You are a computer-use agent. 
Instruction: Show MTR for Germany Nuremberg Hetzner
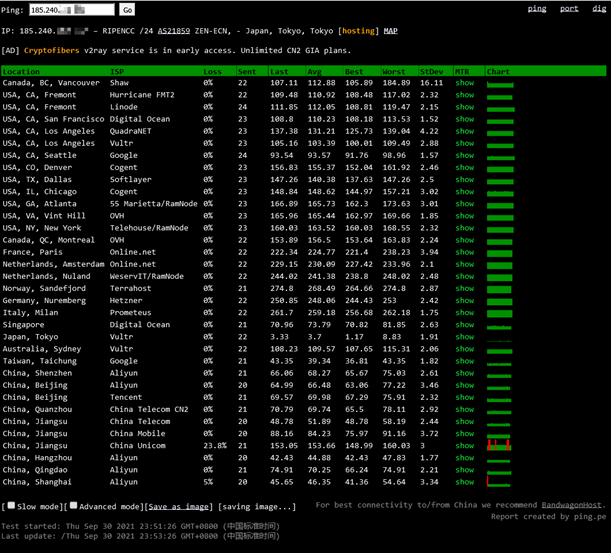pos(464,300)
